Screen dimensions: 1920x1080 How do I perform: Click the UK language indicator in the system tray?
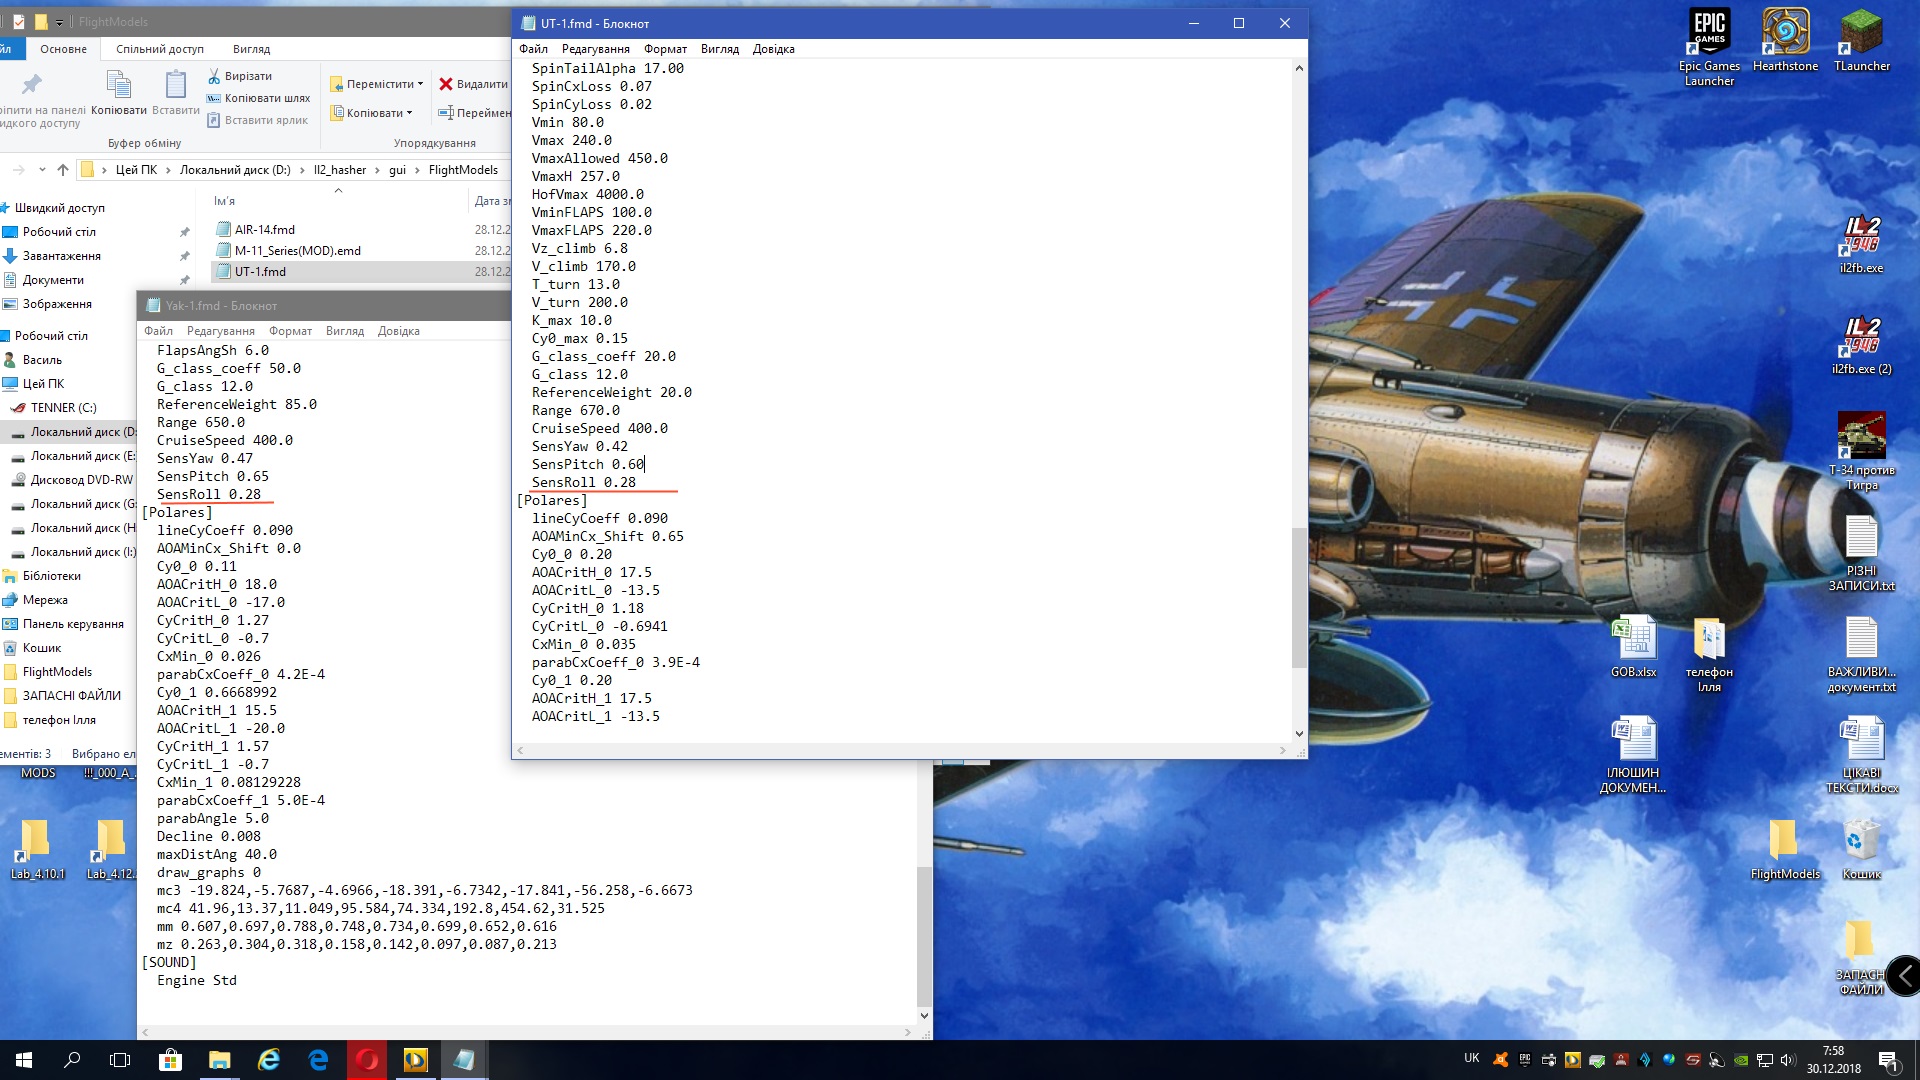pos(1471,1058)
